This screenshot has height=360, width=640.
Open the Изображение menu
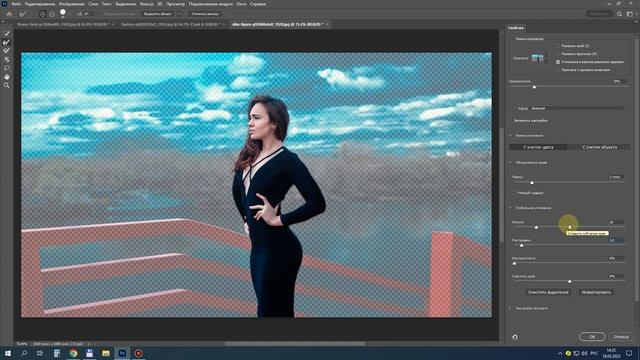pos(72,4)
